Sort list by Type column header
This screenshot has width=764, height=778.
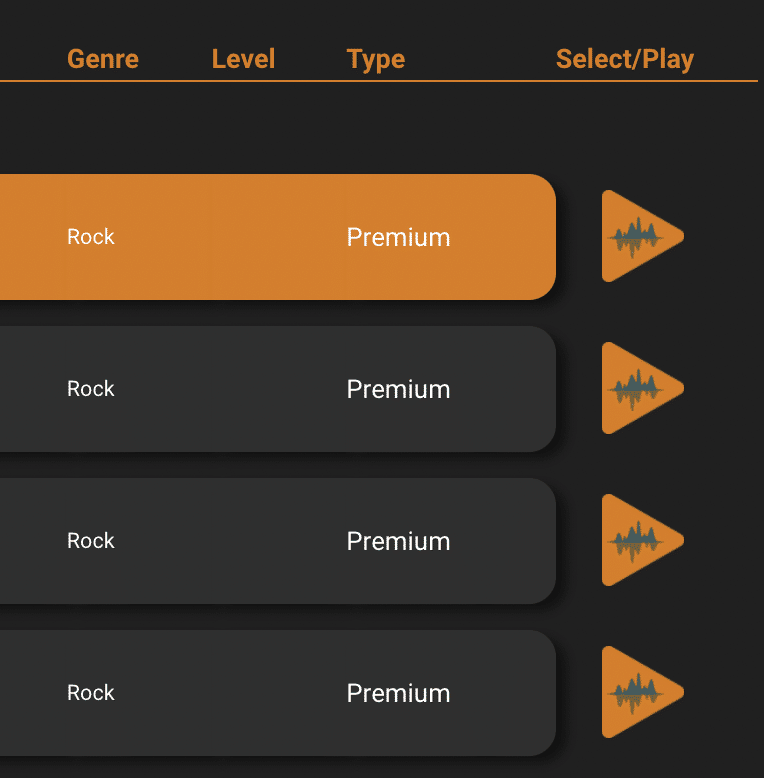(x=376, y=60)
